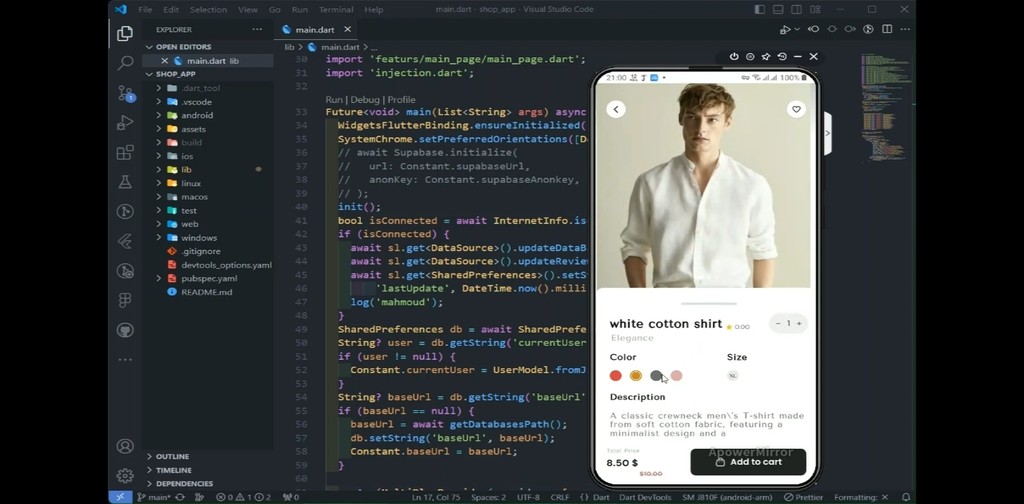1024x504 pixels.
Task: Open the Search view in the activity bar
Action: coord(125,63)
